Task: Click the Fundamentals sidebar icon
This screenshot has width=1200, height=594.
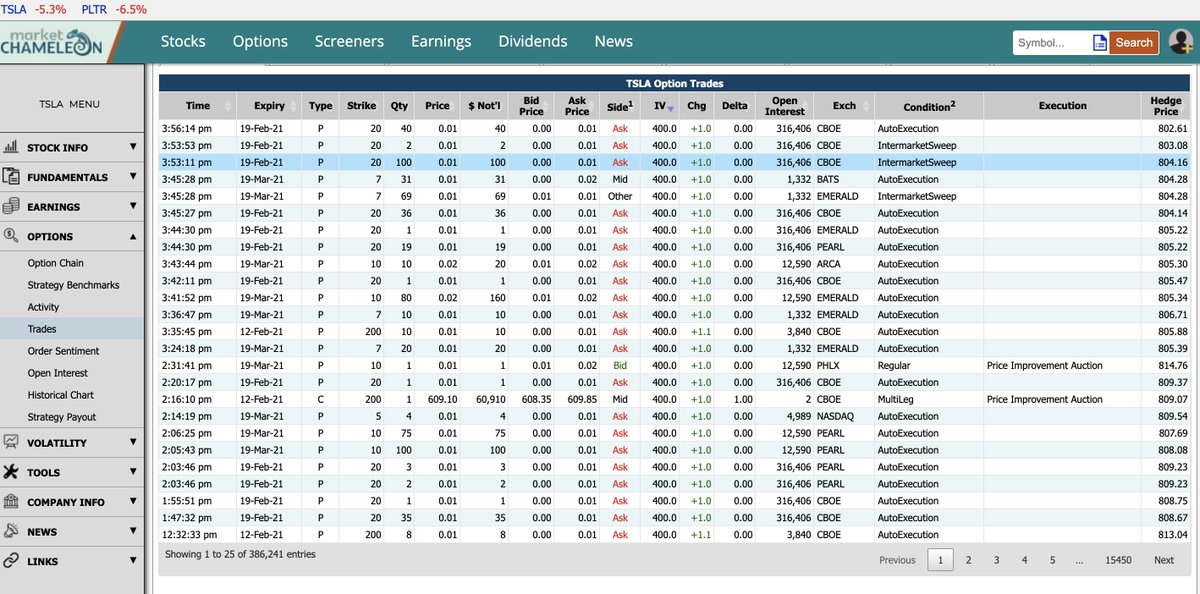Action: [x=11, y=177]
